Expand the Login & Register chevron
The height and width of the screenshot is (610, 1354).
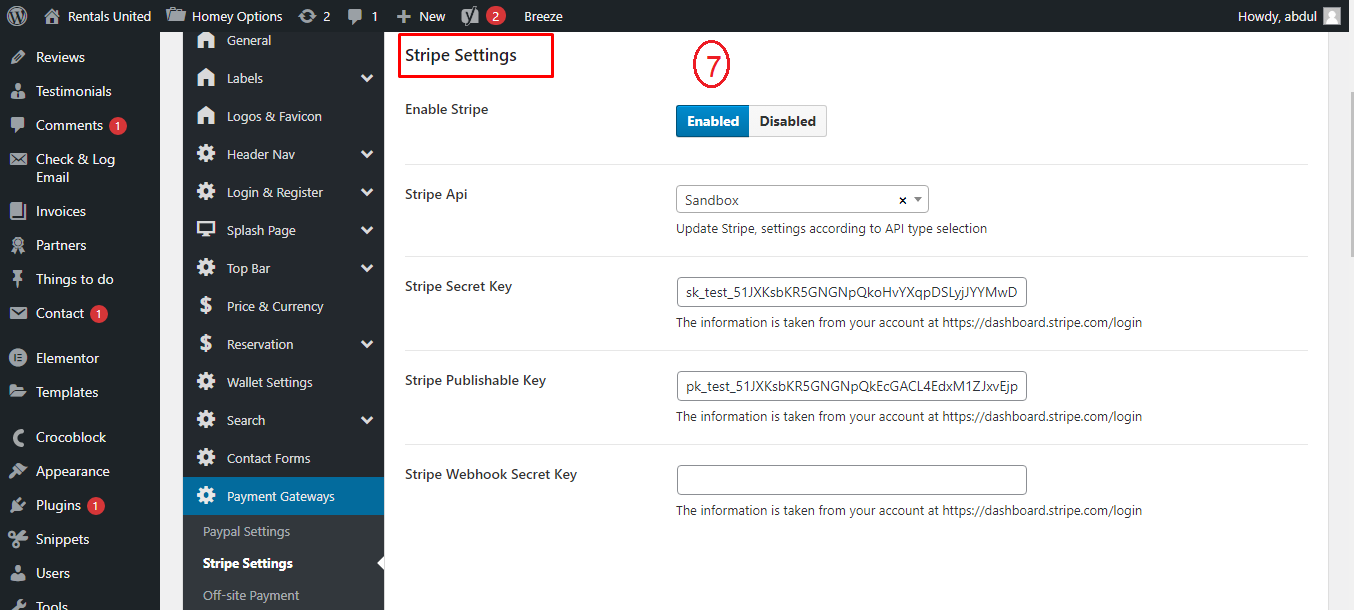point(367,192)
